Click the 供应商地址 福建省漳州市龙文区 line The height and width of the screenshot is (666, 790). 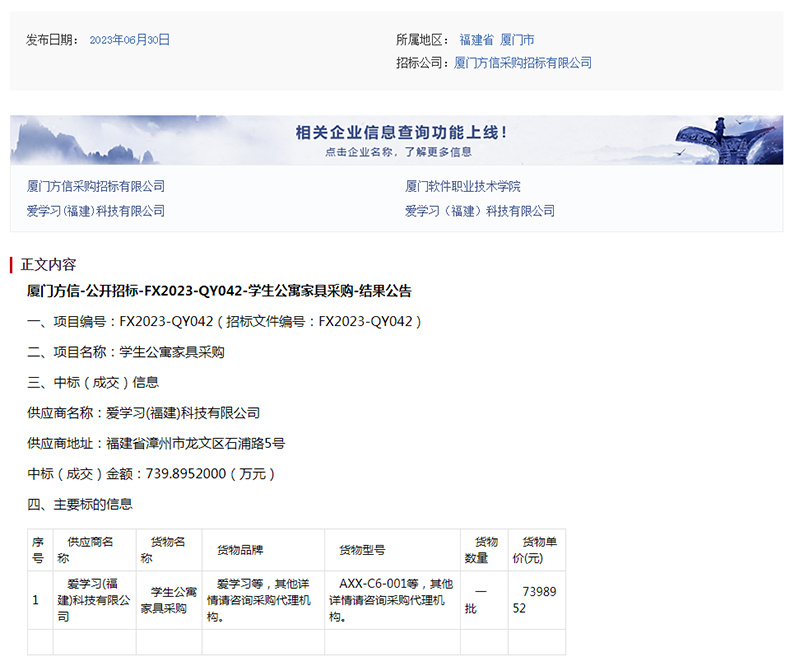pyautogui.click(x=156, y=443)
